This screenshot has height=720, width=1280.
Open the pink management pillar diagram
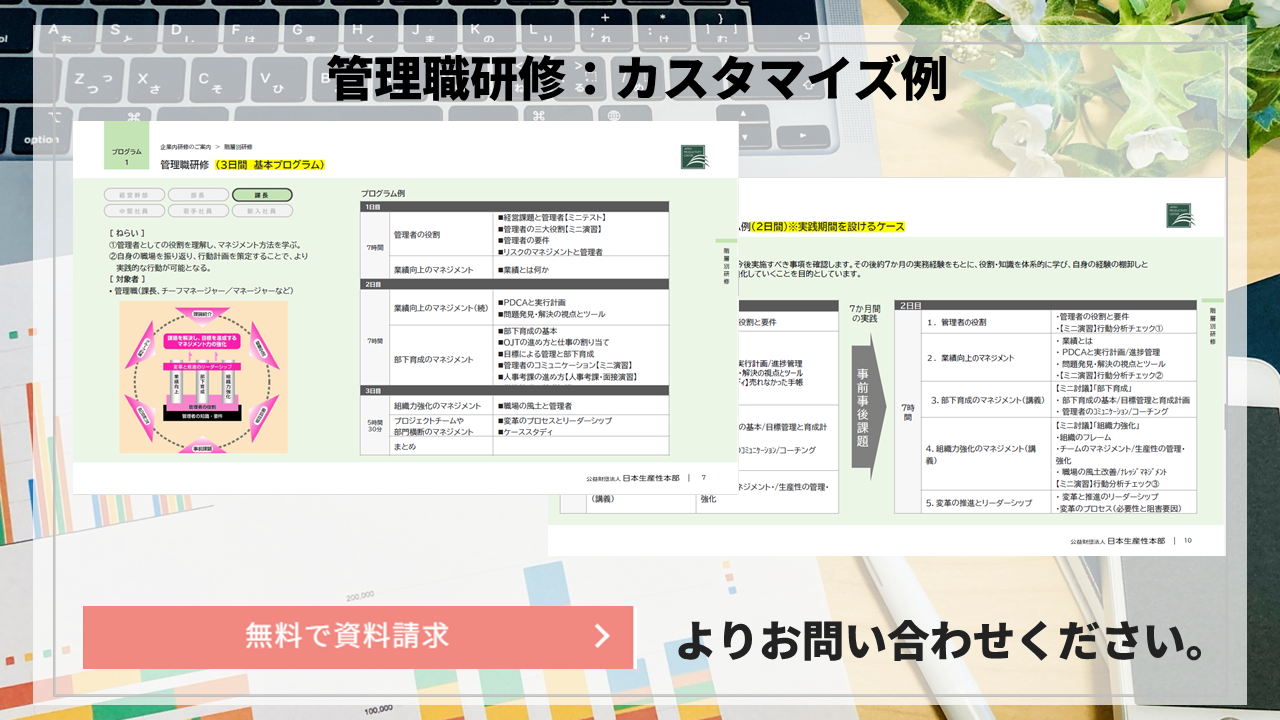[204, 377]
